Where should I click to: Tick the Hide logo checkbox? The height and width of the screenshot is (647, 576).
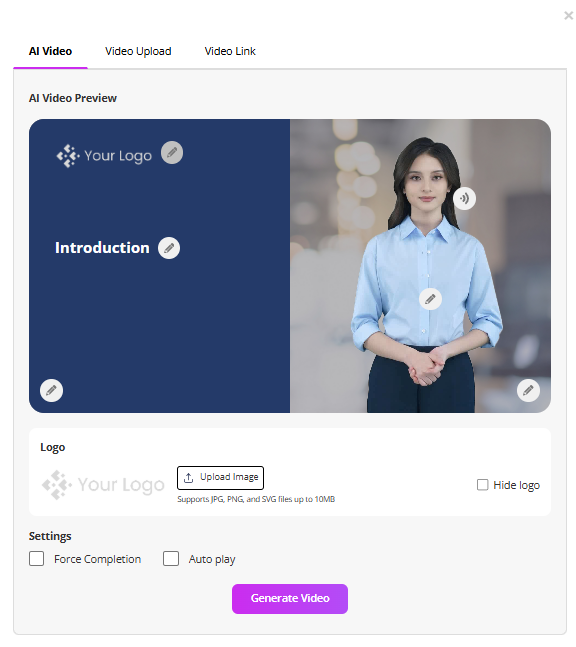coord(482,485)
